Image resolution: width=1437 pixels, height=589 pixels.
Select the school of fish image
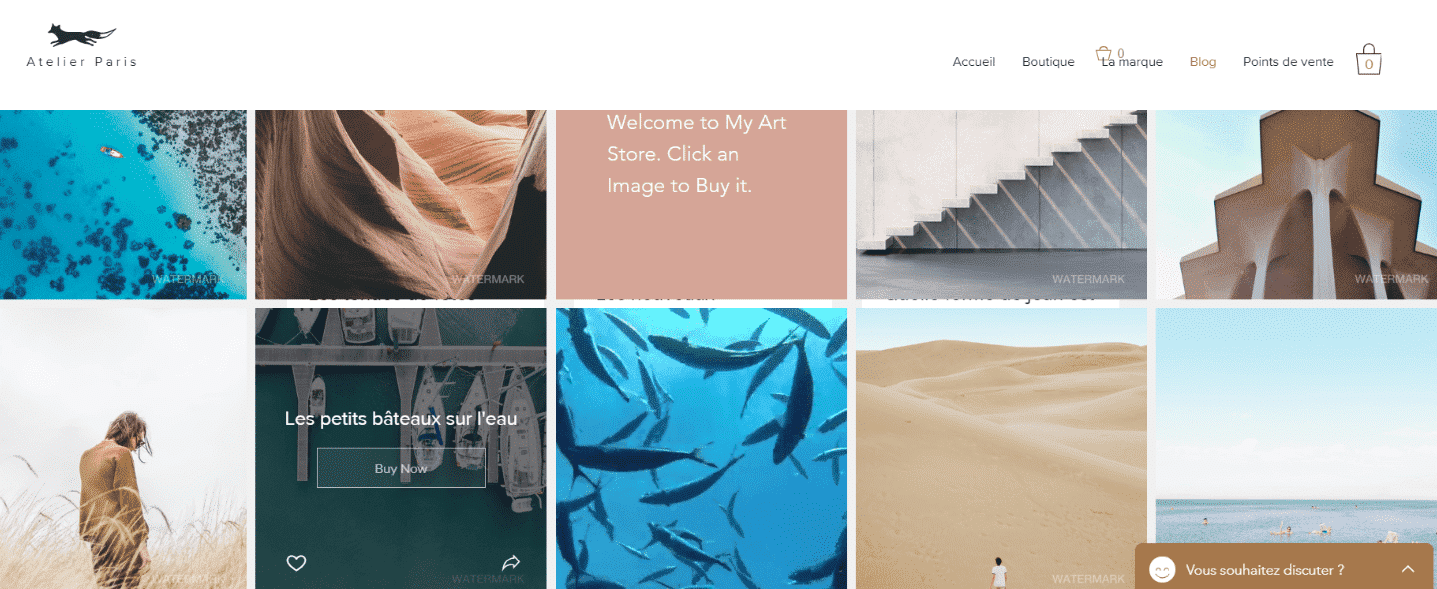[x=701, y=448]
